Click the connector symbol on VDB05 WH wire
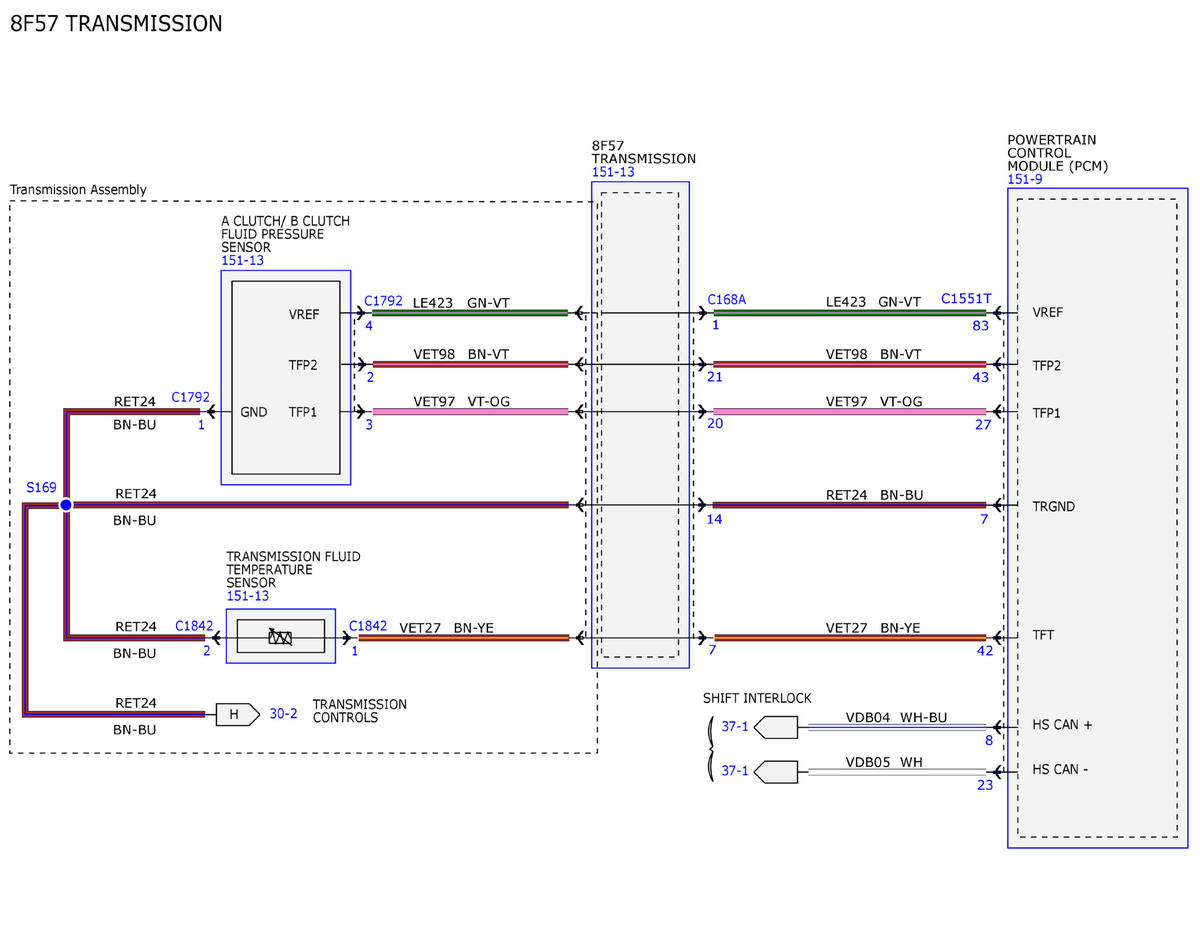Screen dimensions: 1200x927 tap(776, 772)
